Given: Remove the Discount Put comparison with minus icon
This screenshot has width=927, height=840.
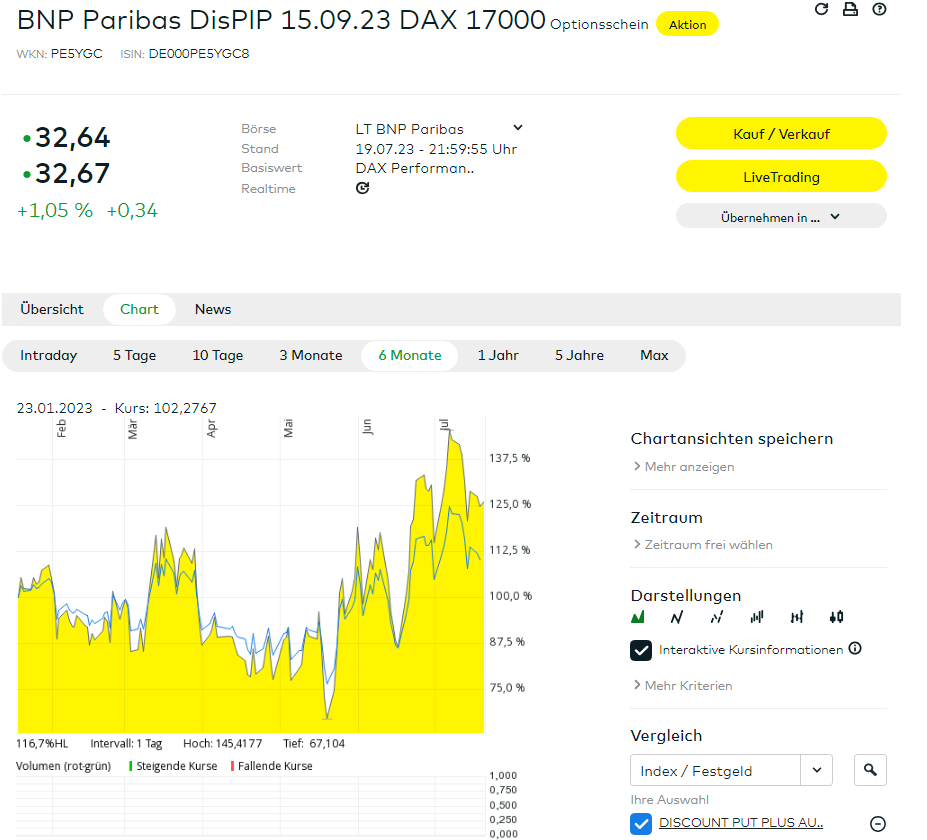Looking at the screenshot, I should 878,824.
